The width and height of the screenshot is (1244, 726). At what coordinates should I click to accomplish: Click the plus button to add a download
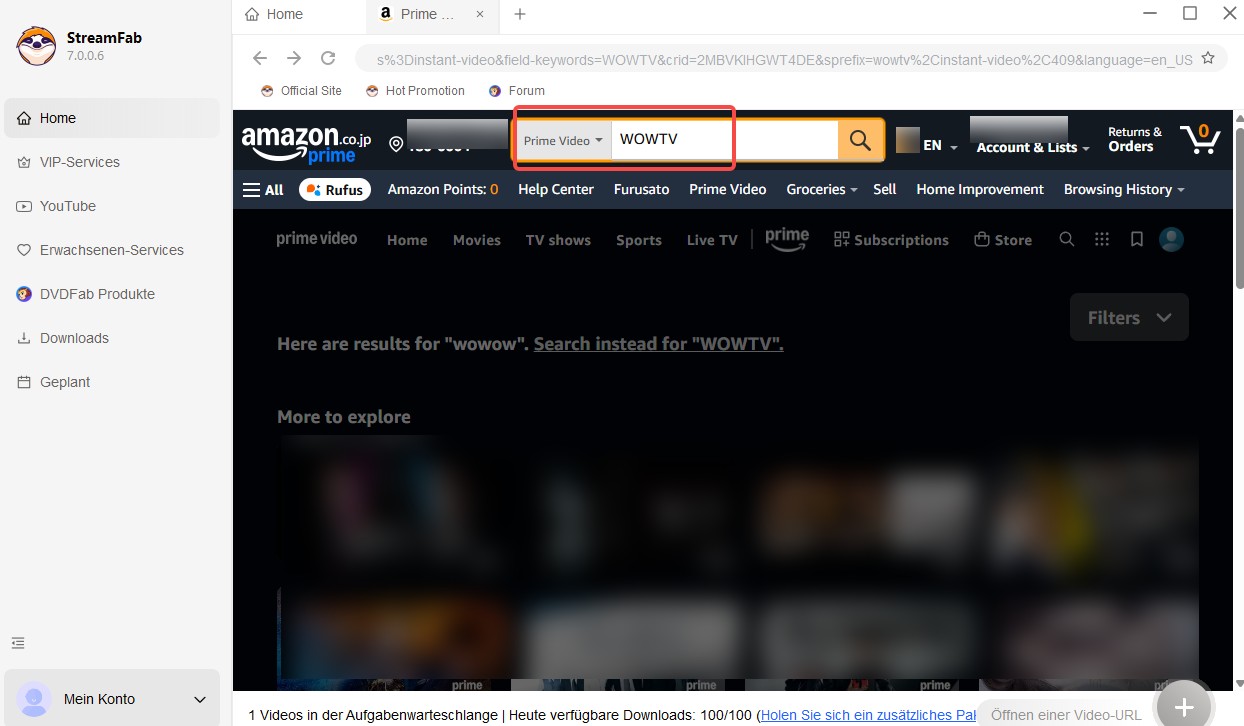(1183, 705)
